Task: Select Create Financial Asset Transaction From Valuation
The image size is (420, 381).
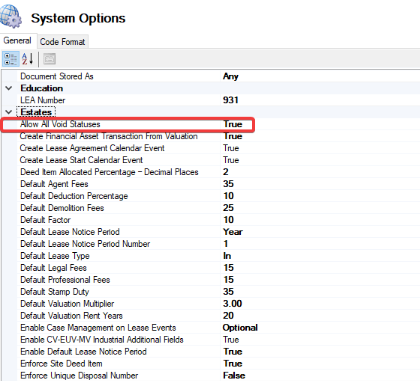Action: [x=109, y=136]
